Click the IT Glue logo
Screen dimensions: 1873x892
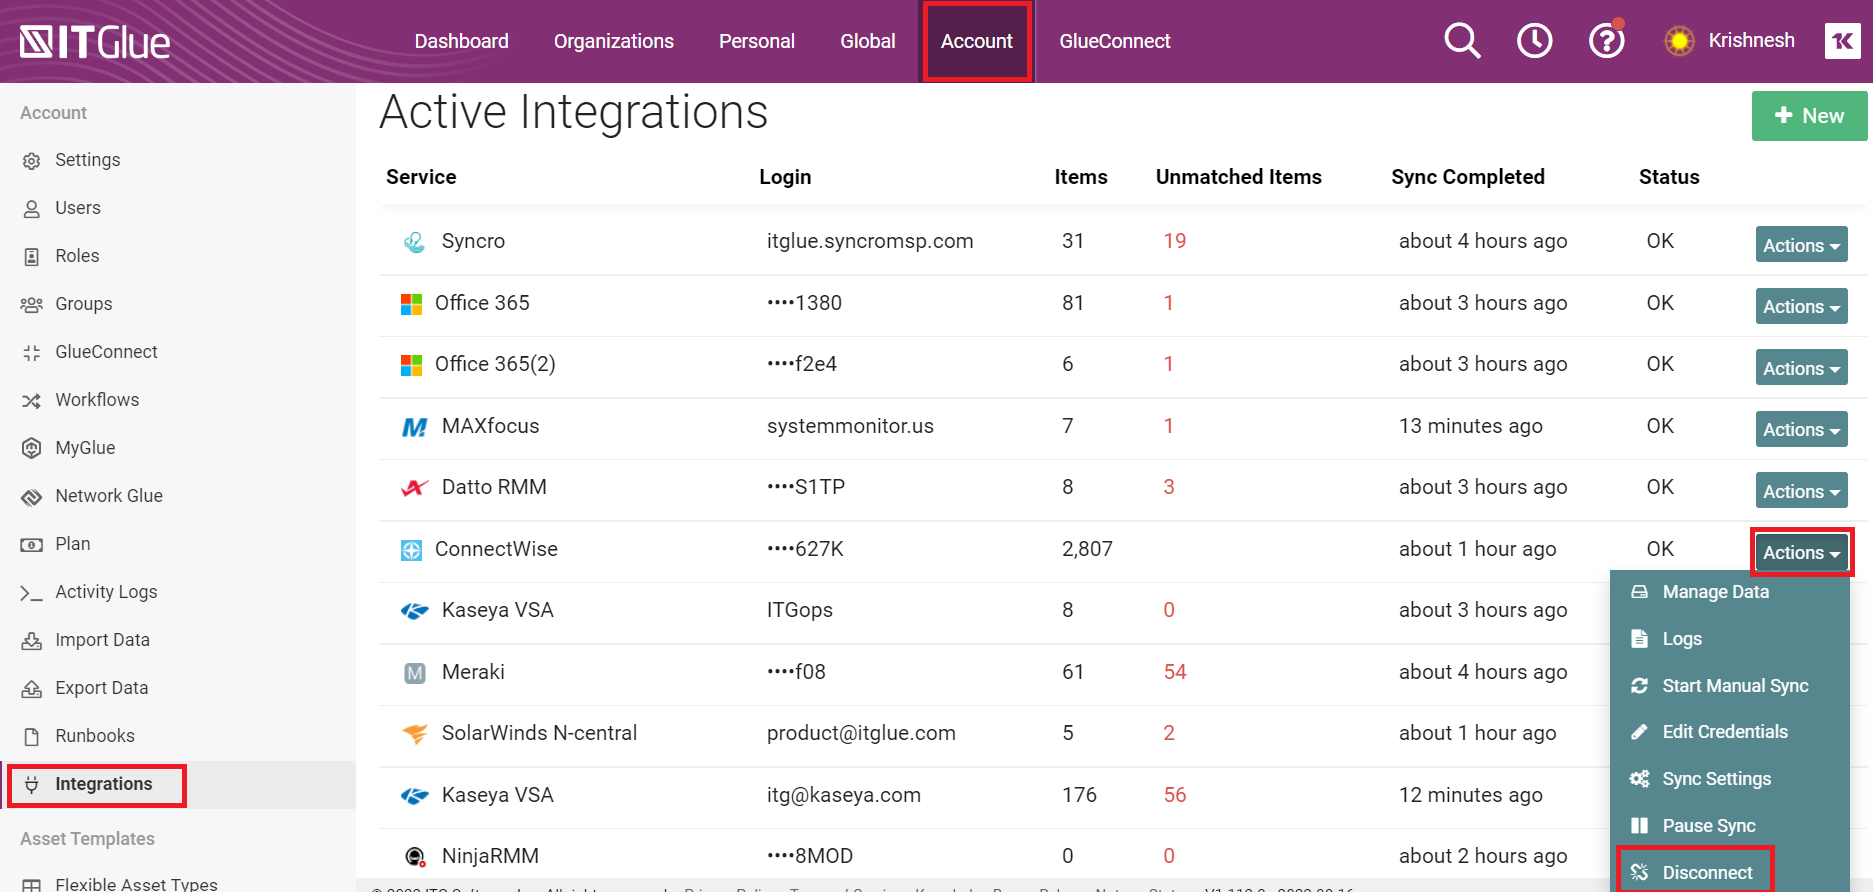95,42
